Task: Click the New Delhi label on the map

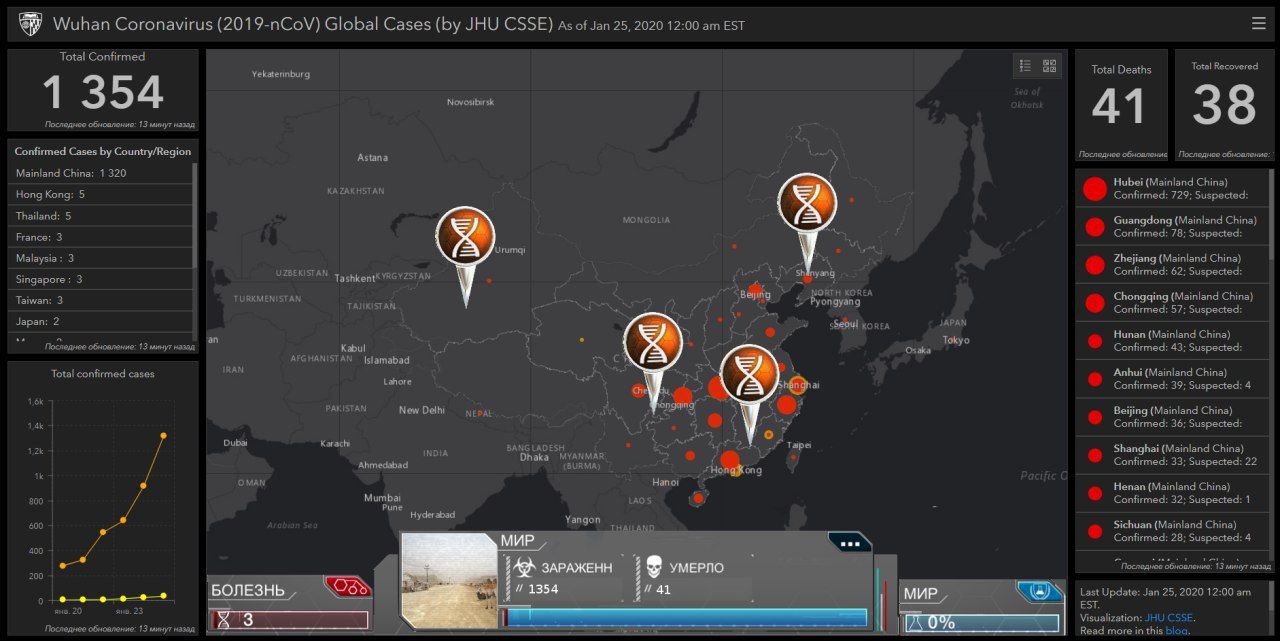Action: [421, 410]
